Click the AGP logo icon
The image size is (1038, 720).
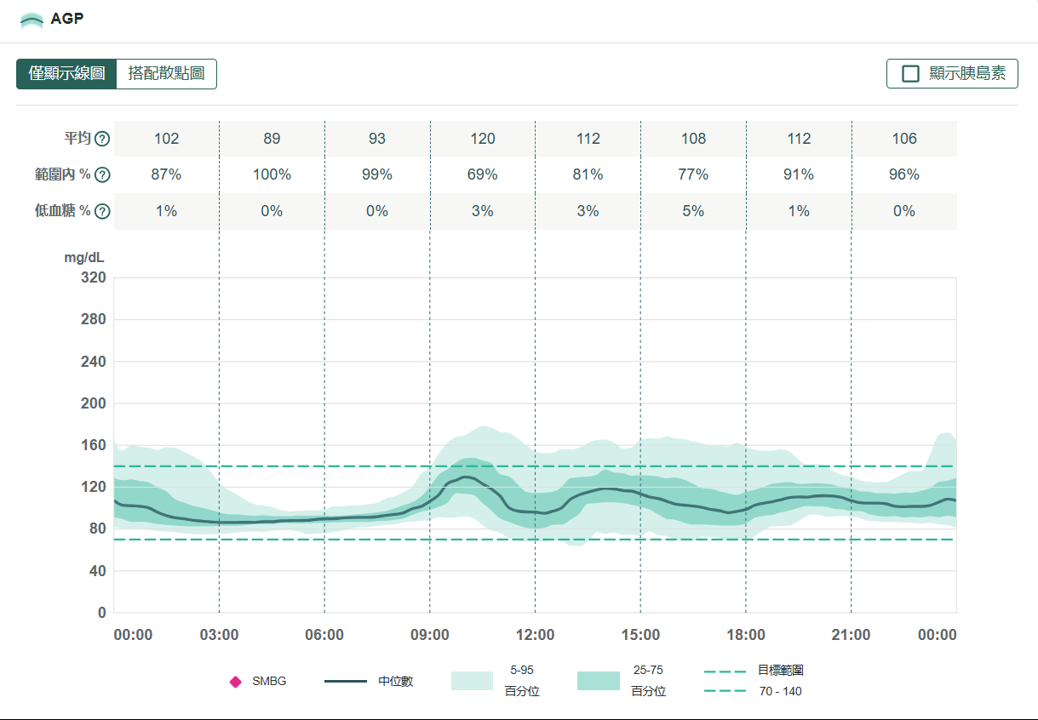tap(32, 20)
